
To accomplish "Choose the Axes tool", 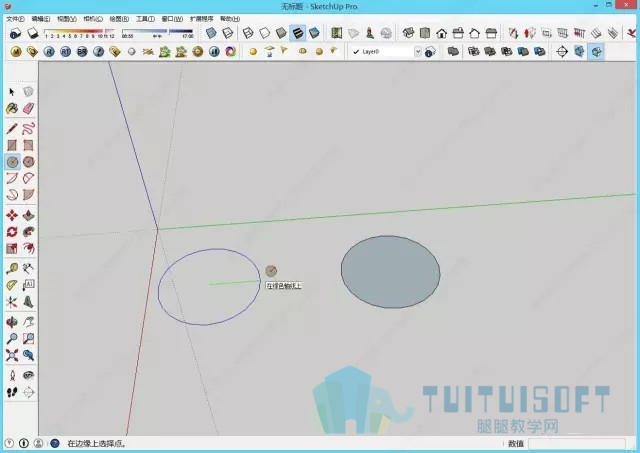I will coord(12,302).
